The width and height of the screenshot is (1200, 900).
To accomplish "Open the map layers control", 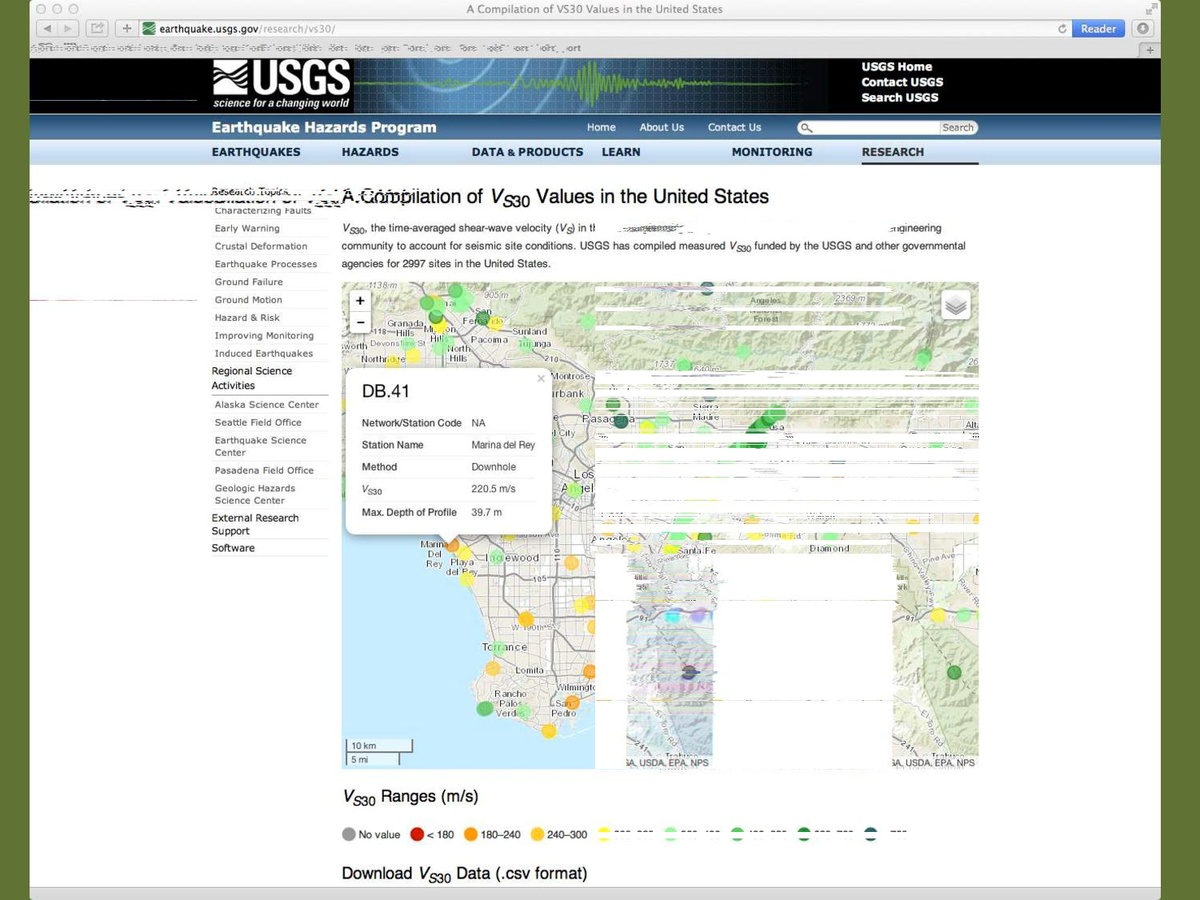I will tap(956, 305).
